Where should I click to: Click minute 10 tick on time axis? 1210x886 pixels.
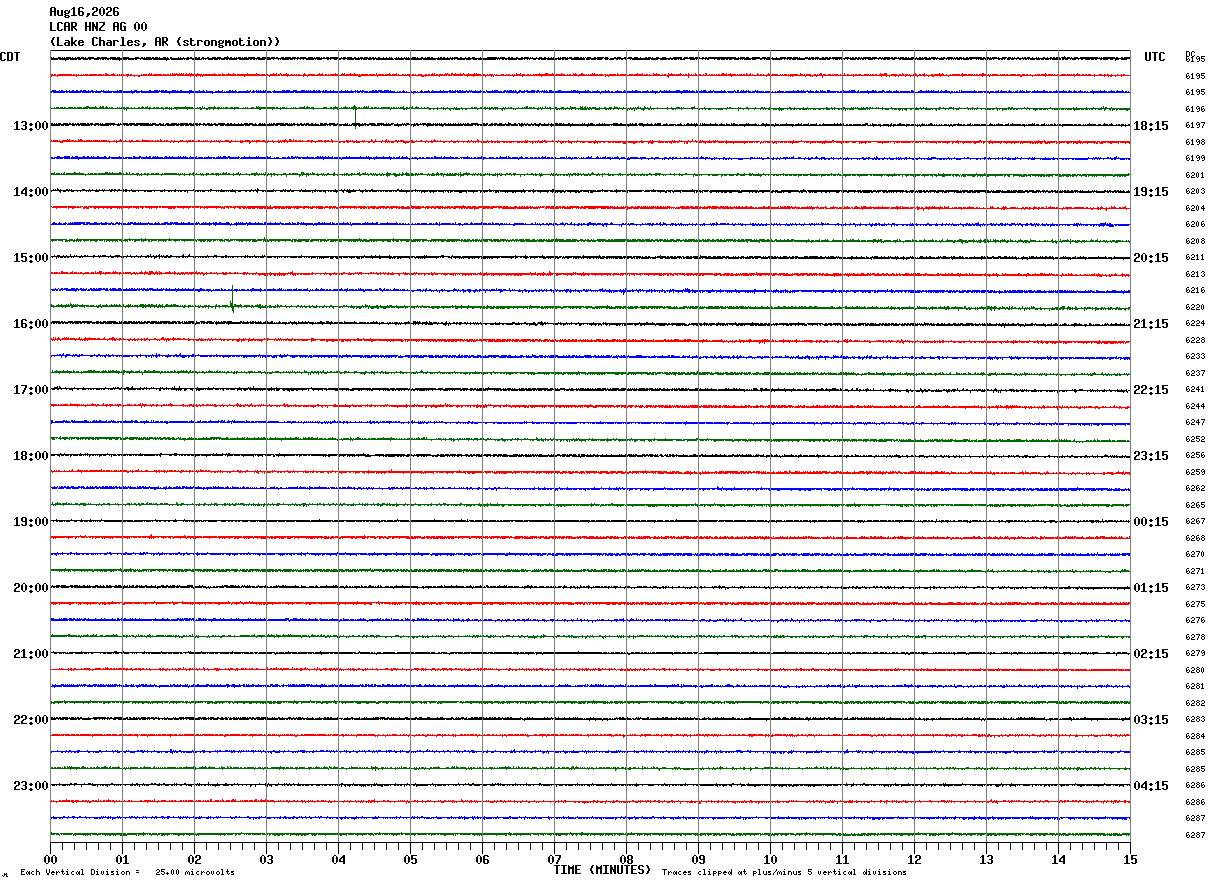(x=770, y=859)
